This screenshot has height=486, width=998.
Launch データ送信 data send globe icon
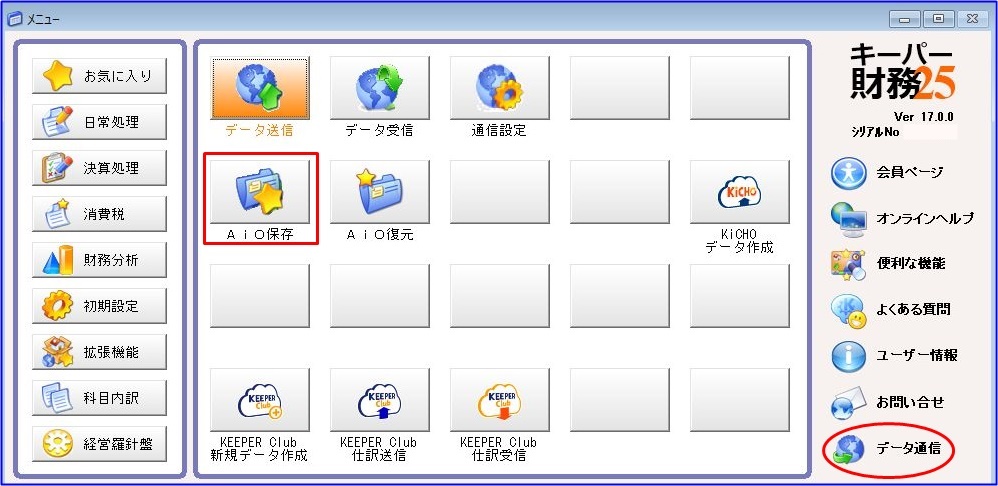point(260,88)
